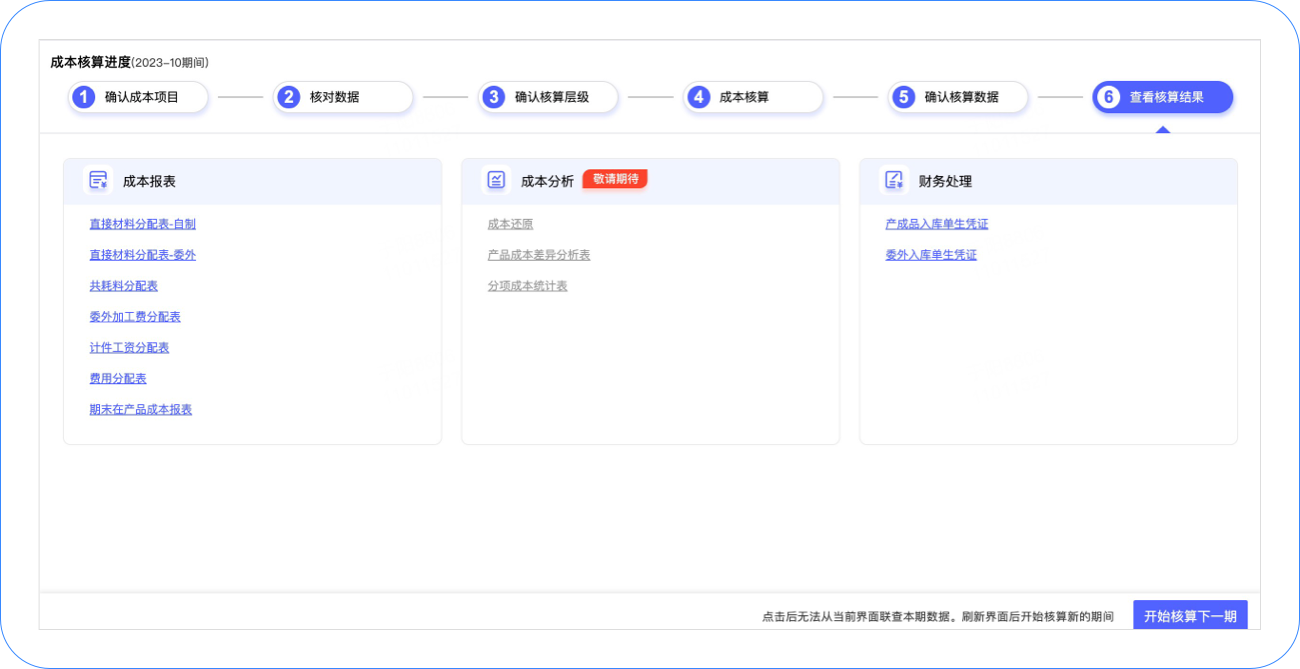Open 直接材料分配表-自制 report
This screenshot has width=1300, height=669.
tap(142, 224)
